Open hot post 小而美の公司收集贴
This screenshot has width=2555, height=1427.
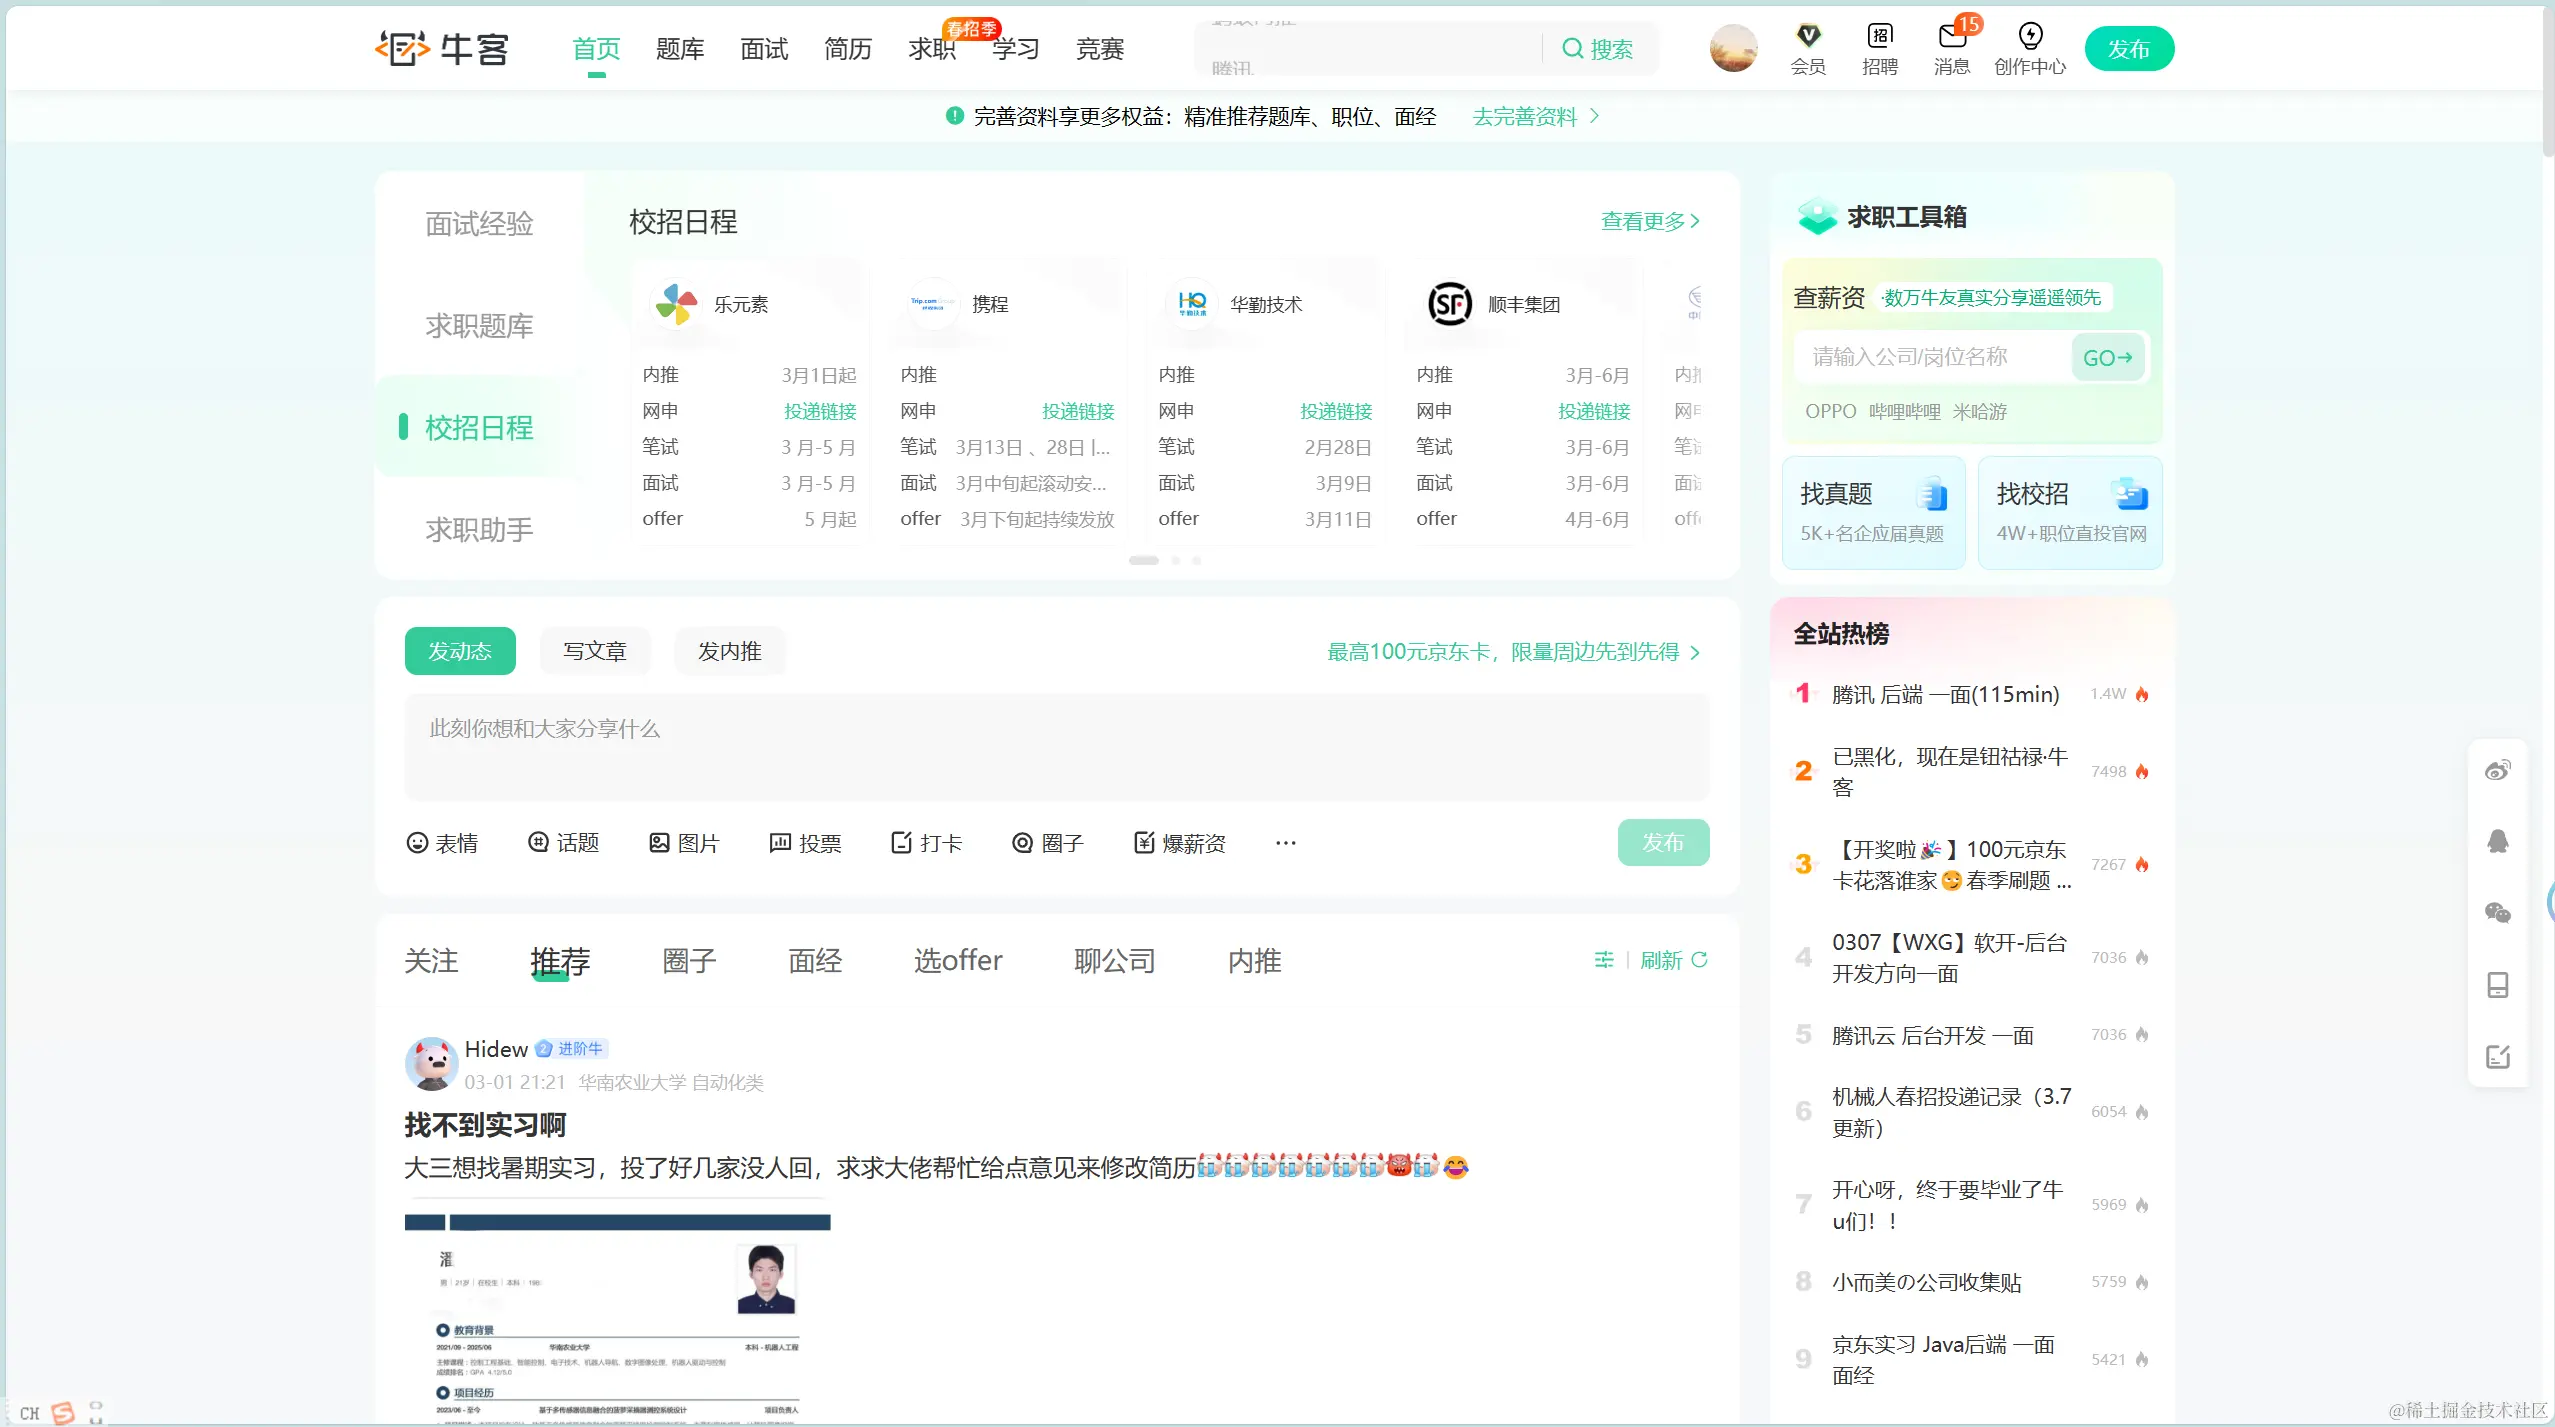[x=1926, y=1282]
